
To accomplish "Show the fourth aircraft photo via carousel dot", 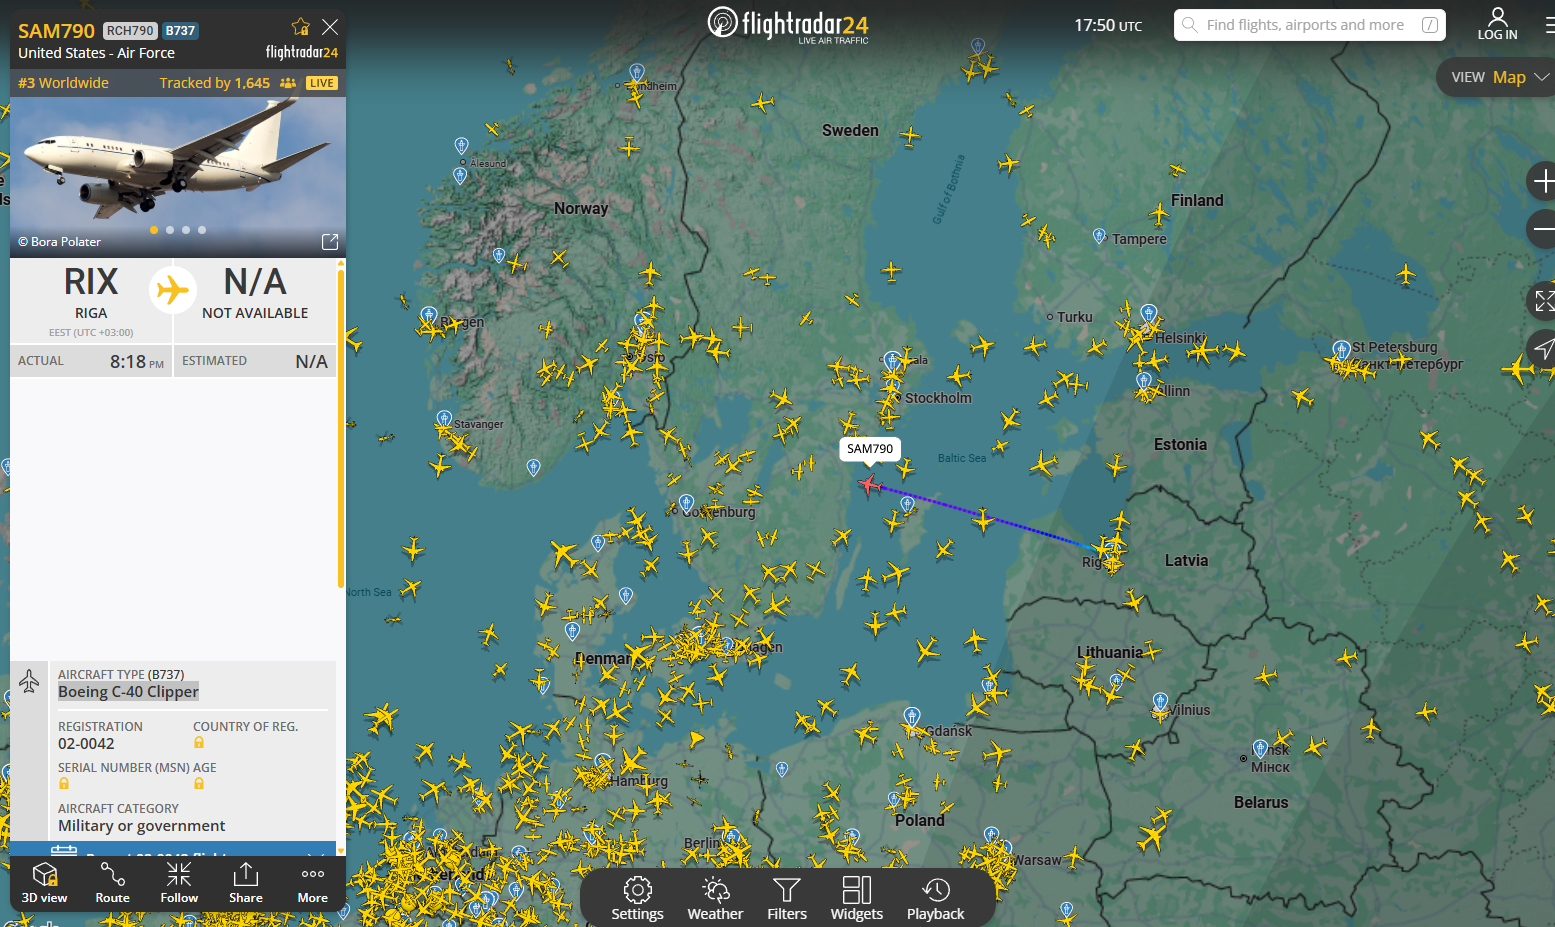I will coord(202,230).
